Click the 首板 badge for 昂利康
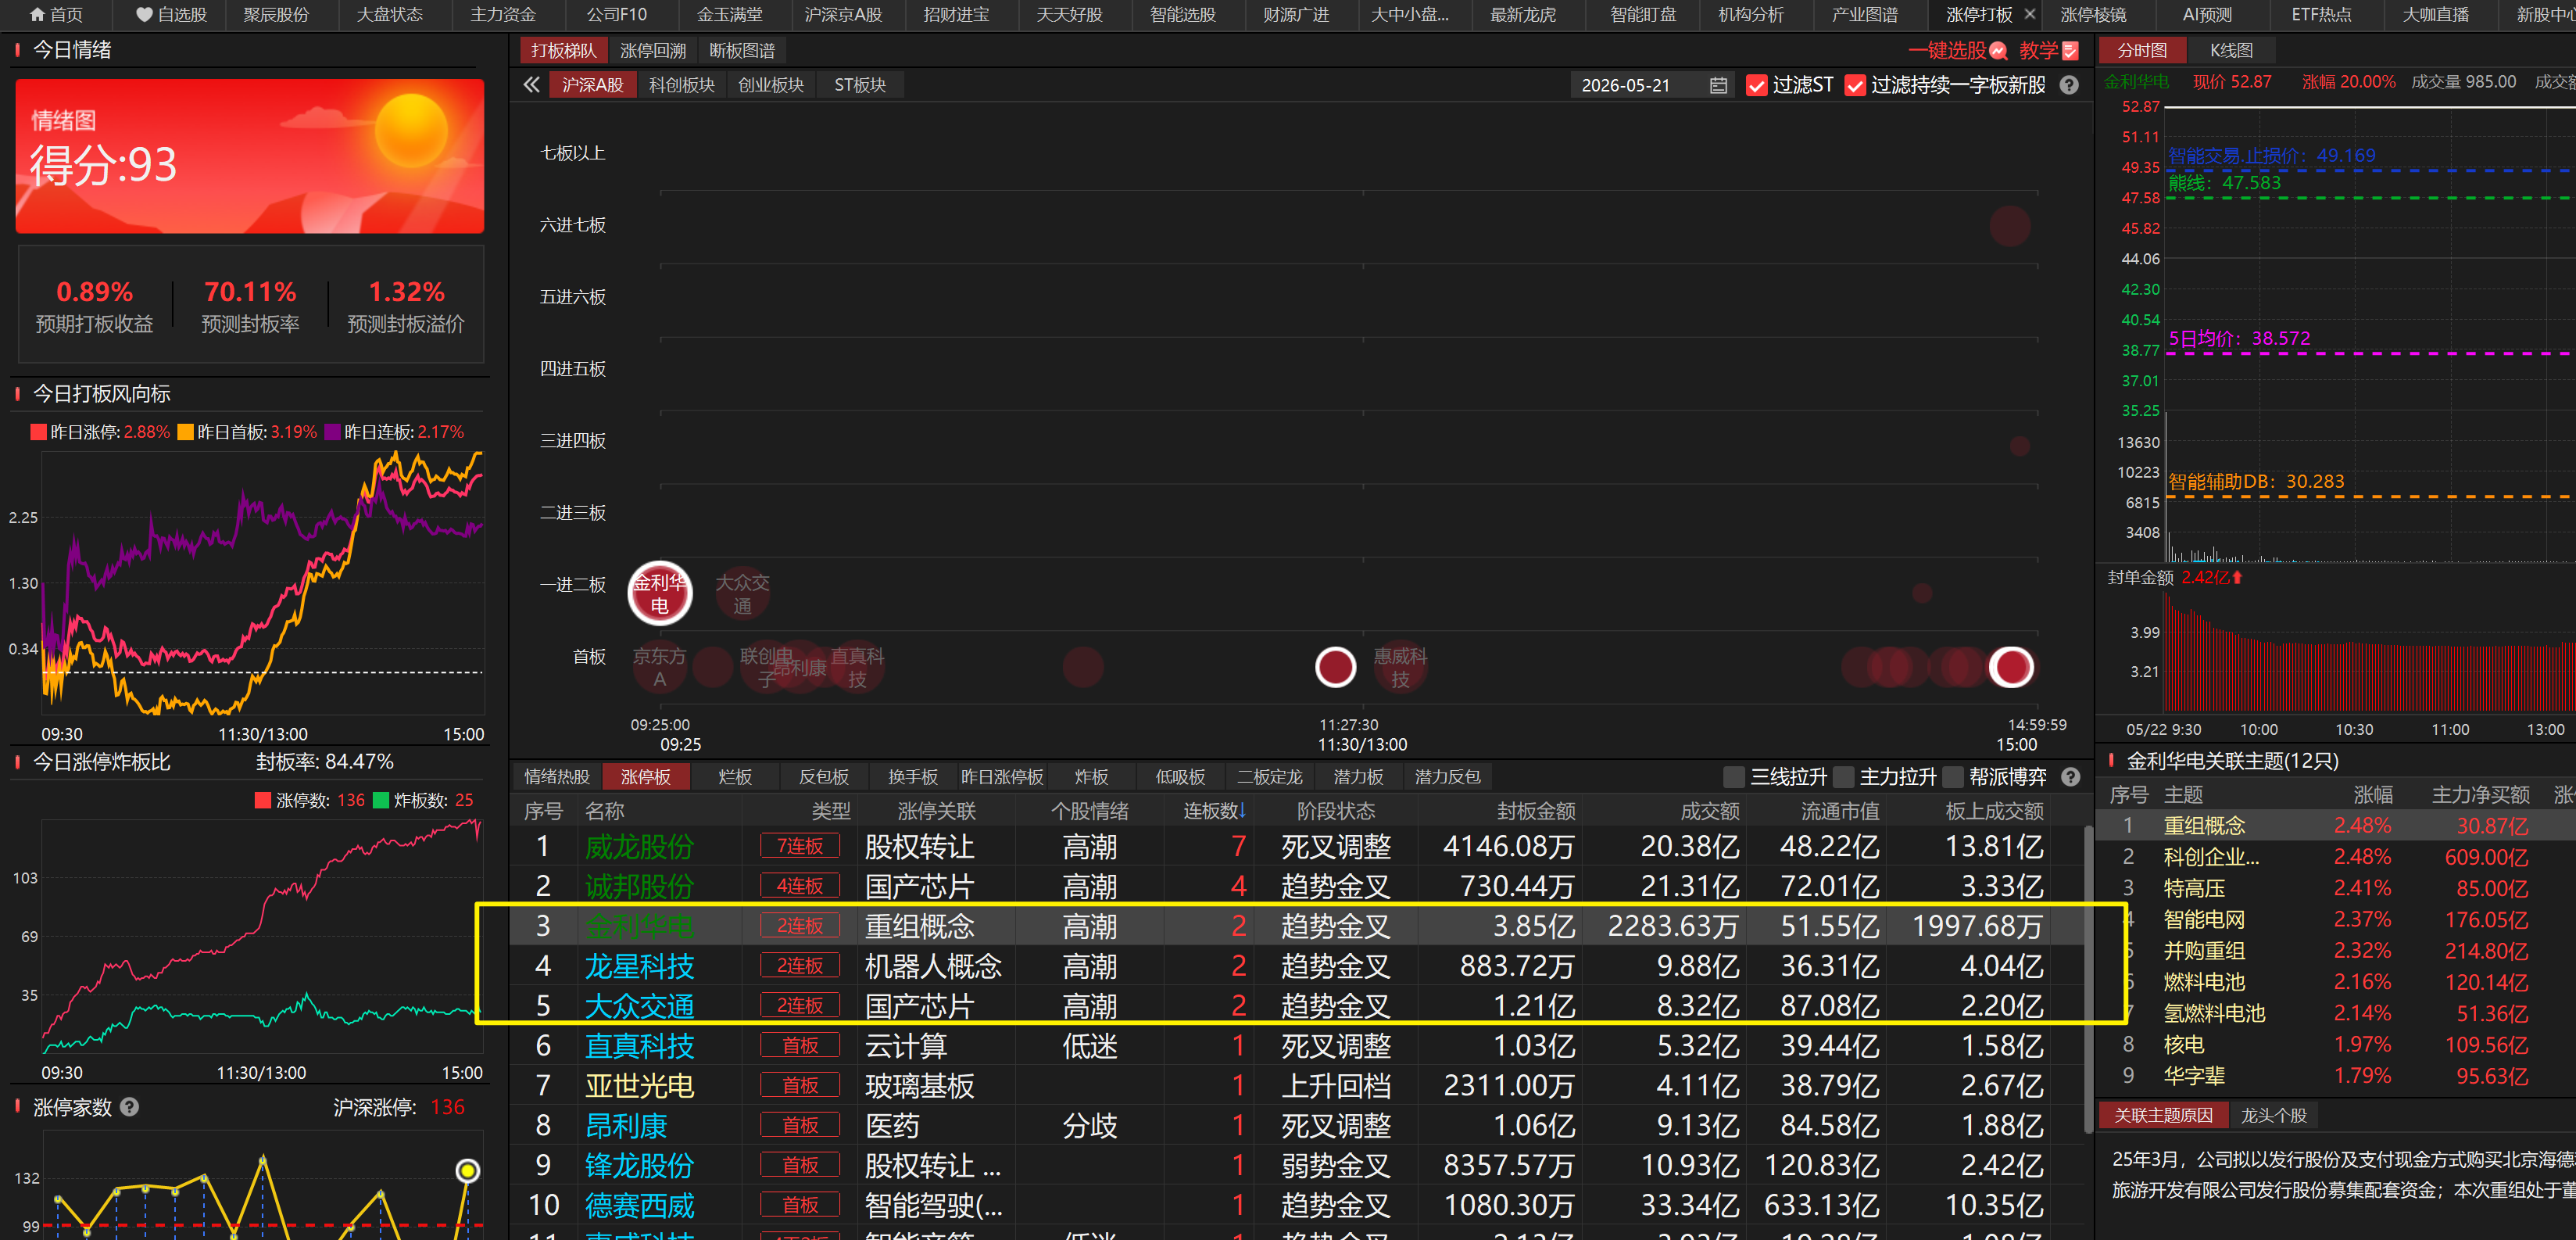Viewport: 2576px width, 1240px height. pos(799,1126)
